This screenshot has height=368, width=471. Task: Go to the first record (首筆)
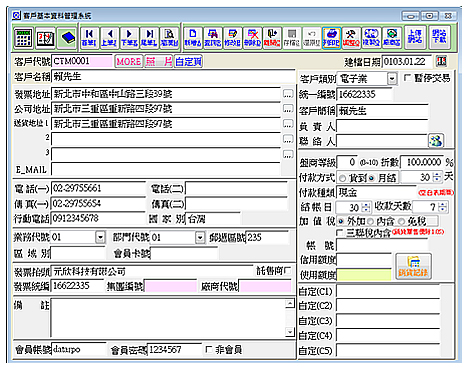[89, 38]
